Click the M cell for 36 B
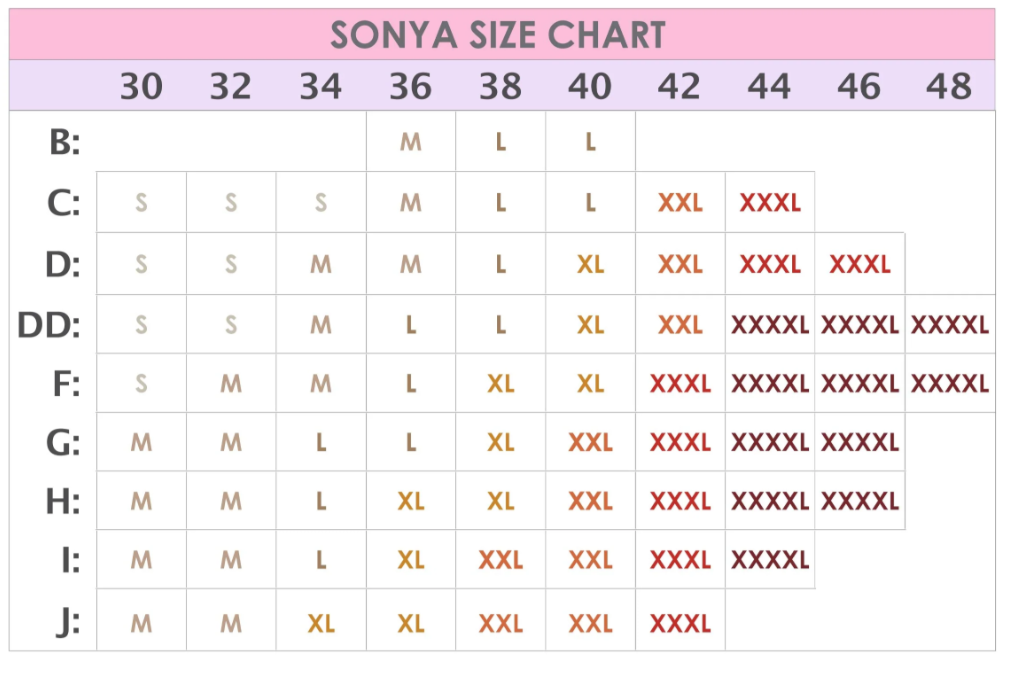This screenshot has height=686, width=1011. click(x=411, y=142)
